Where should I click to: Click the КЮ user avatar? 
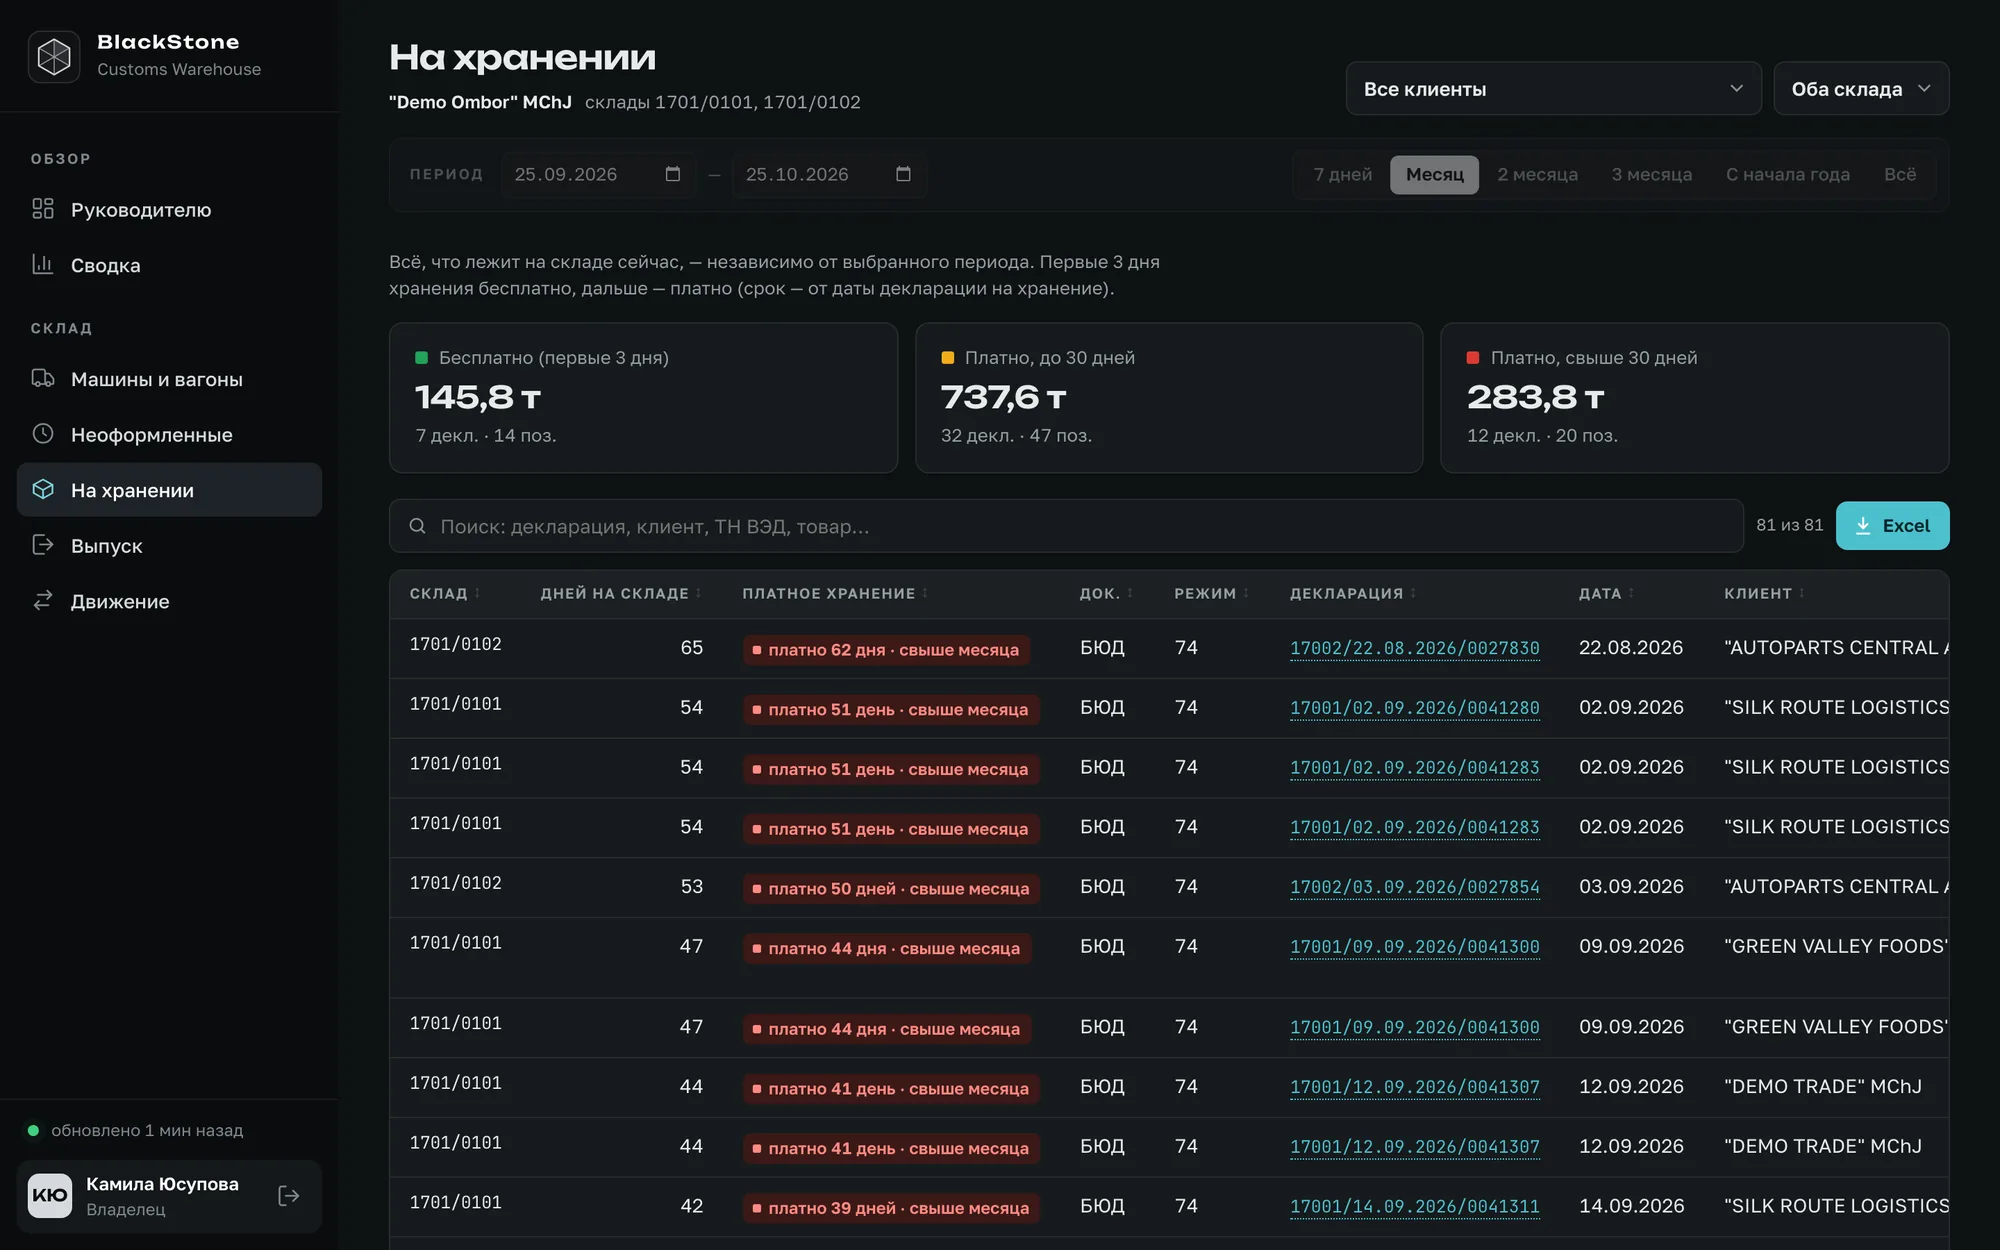[50, 1196]
